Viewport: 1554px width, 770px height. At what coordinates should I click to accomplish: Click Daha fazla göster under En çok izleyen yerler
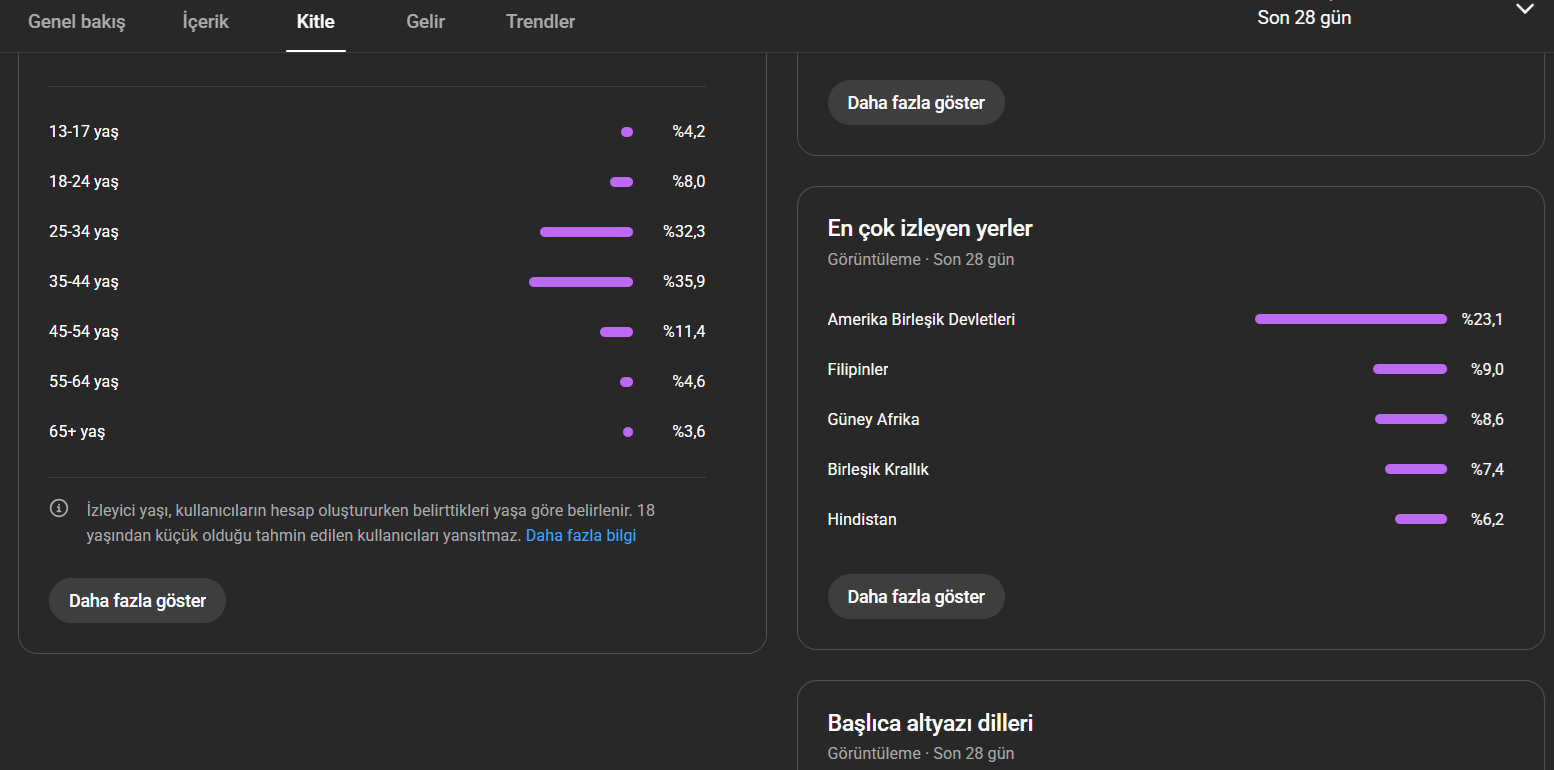(916, 597)
